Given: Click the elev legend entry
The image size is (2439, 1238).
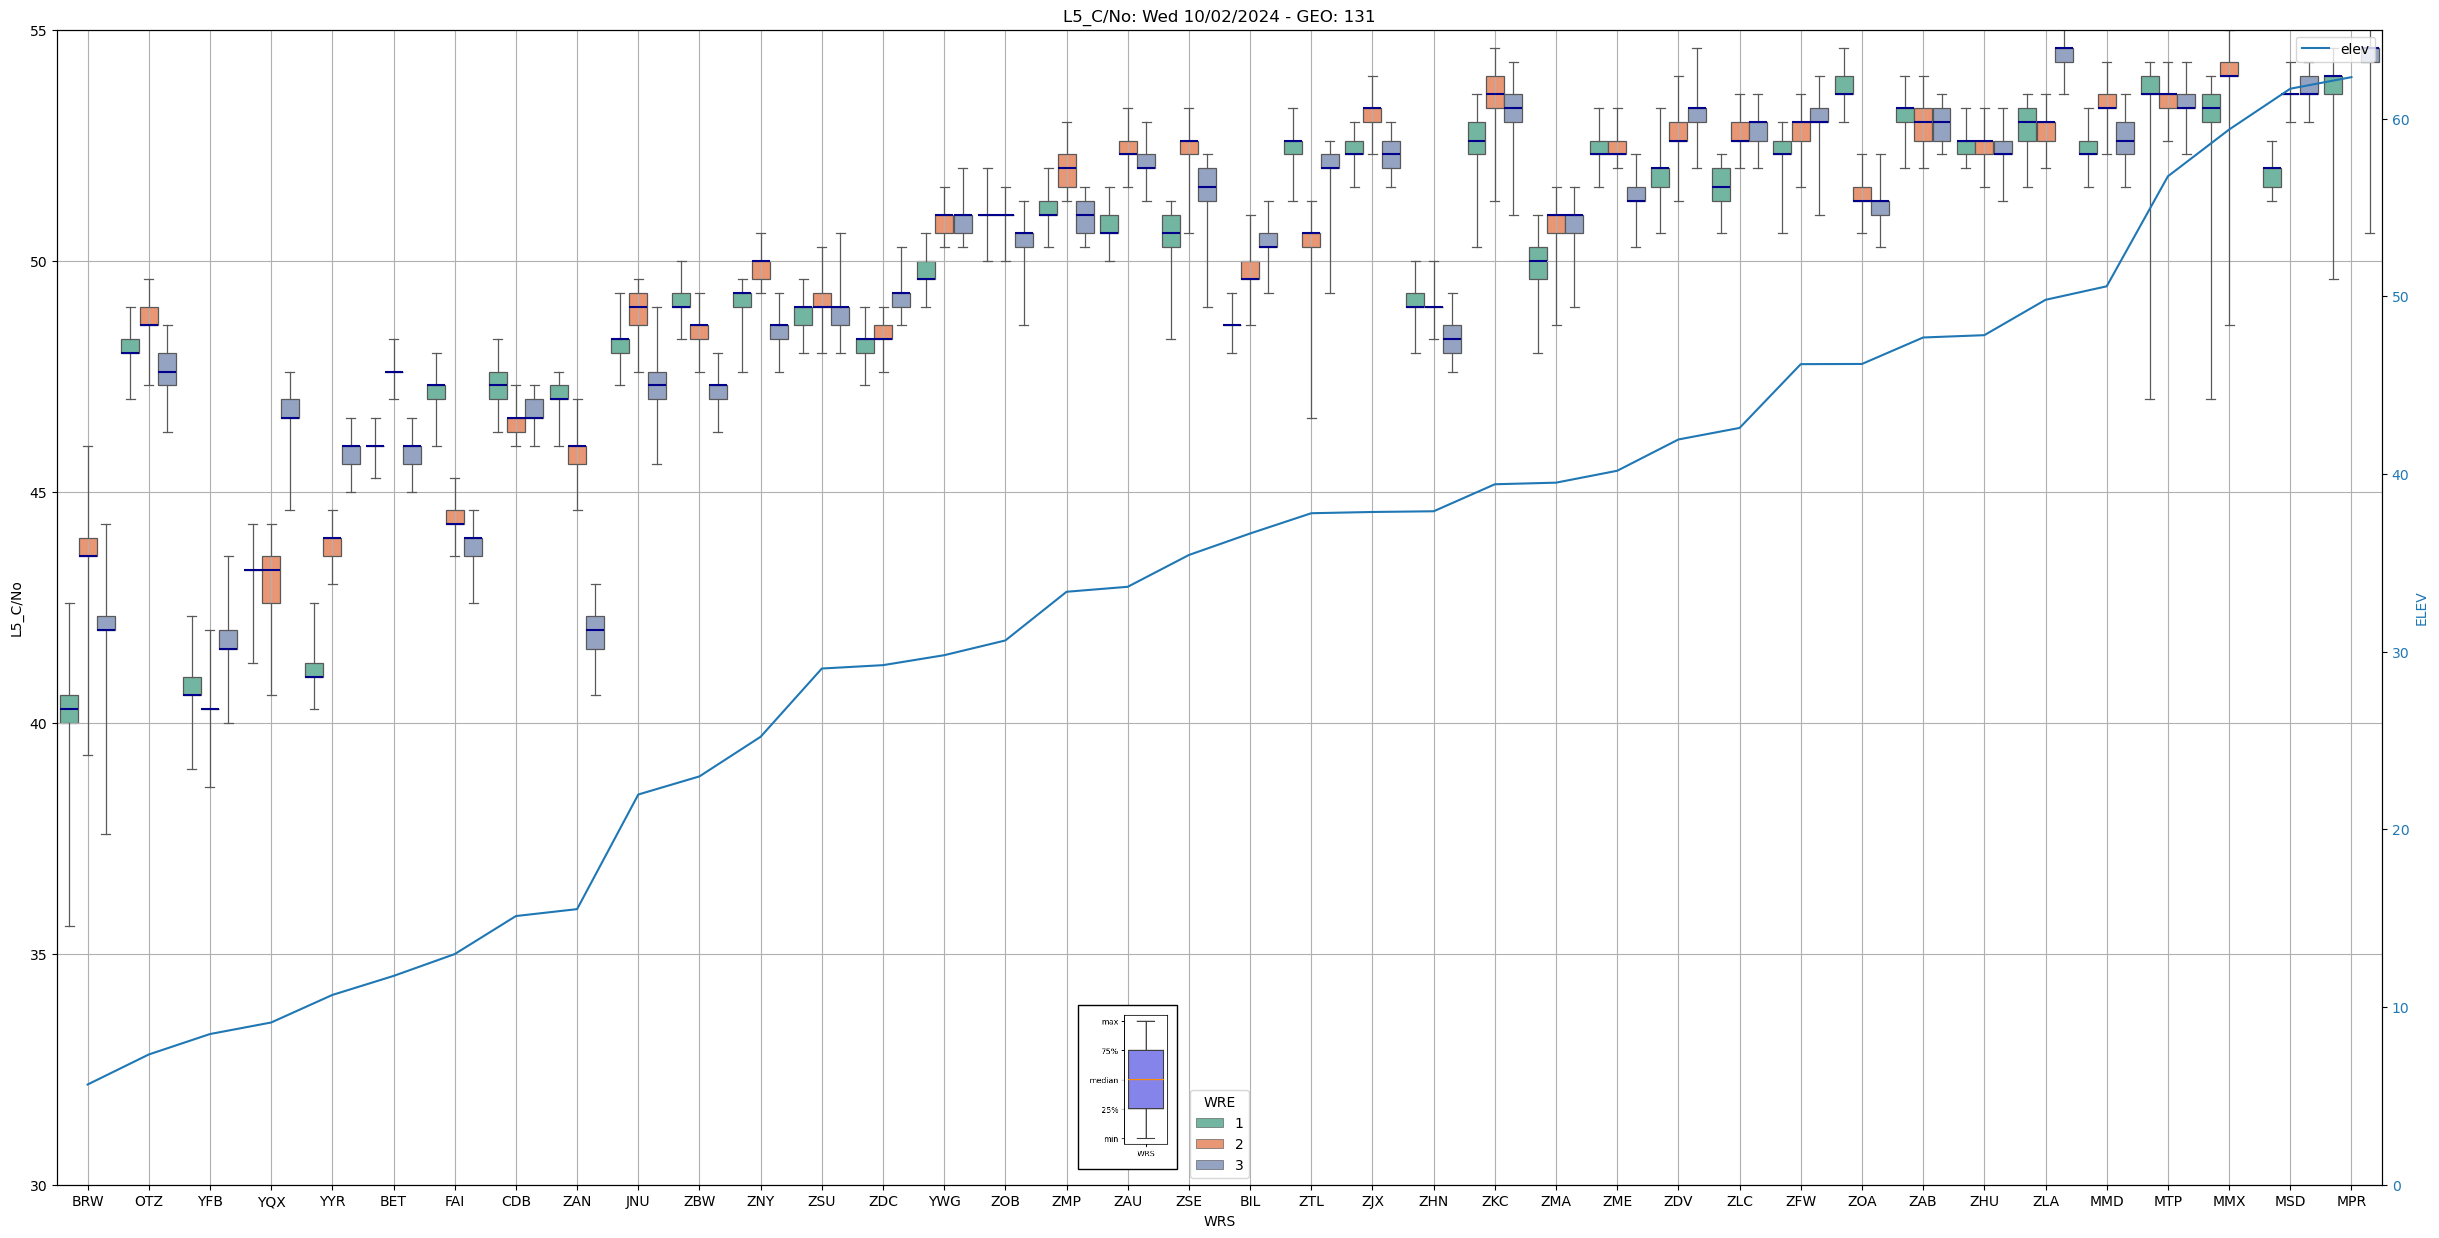Looking at the screenshot, I should click(2336, 49).
